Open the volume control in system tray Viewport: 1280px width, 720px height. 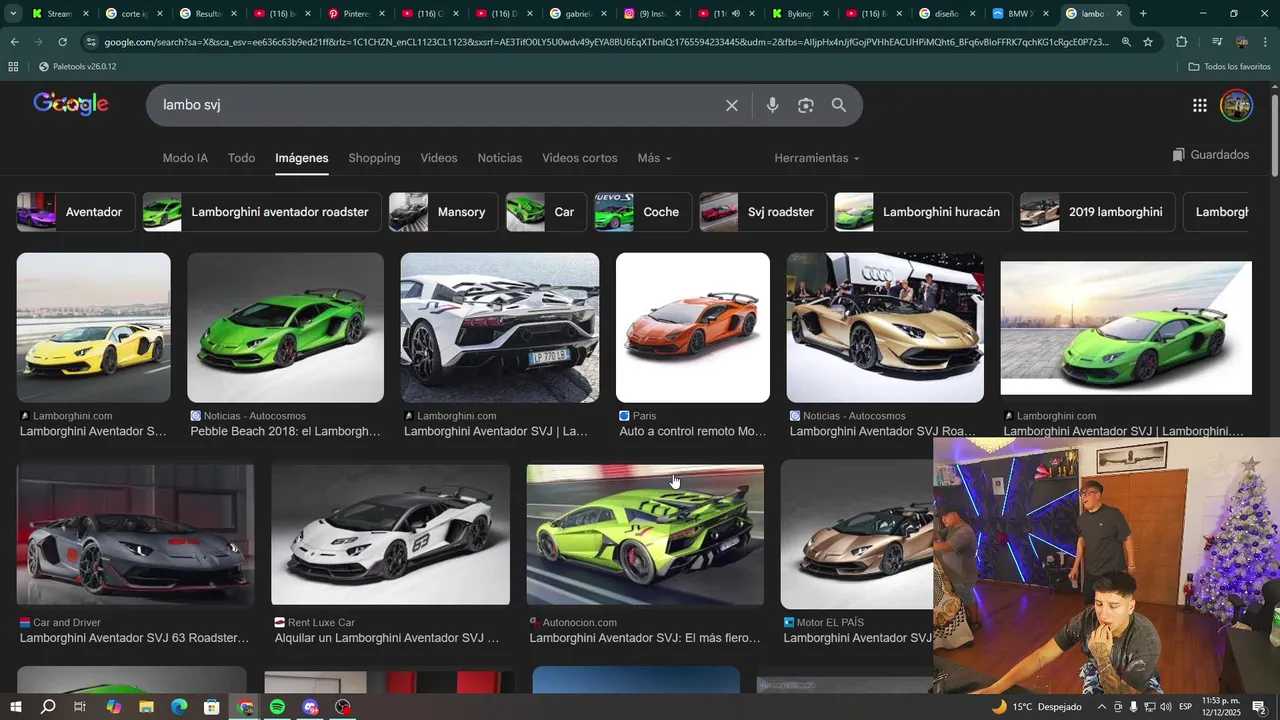[1165, 707]
